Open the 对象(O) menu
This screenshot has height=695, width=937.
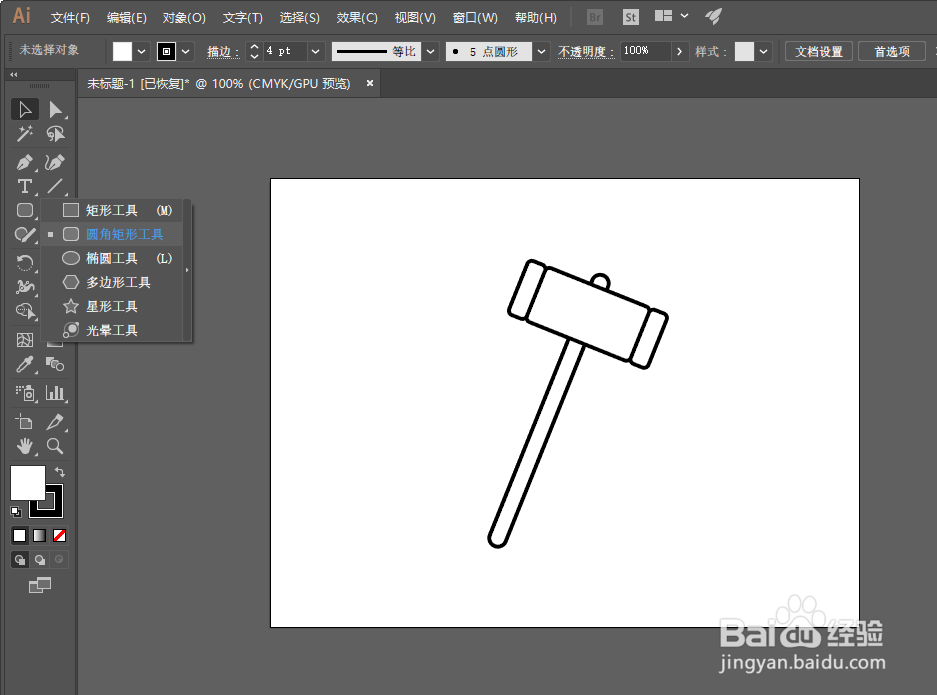pos(184,18)
